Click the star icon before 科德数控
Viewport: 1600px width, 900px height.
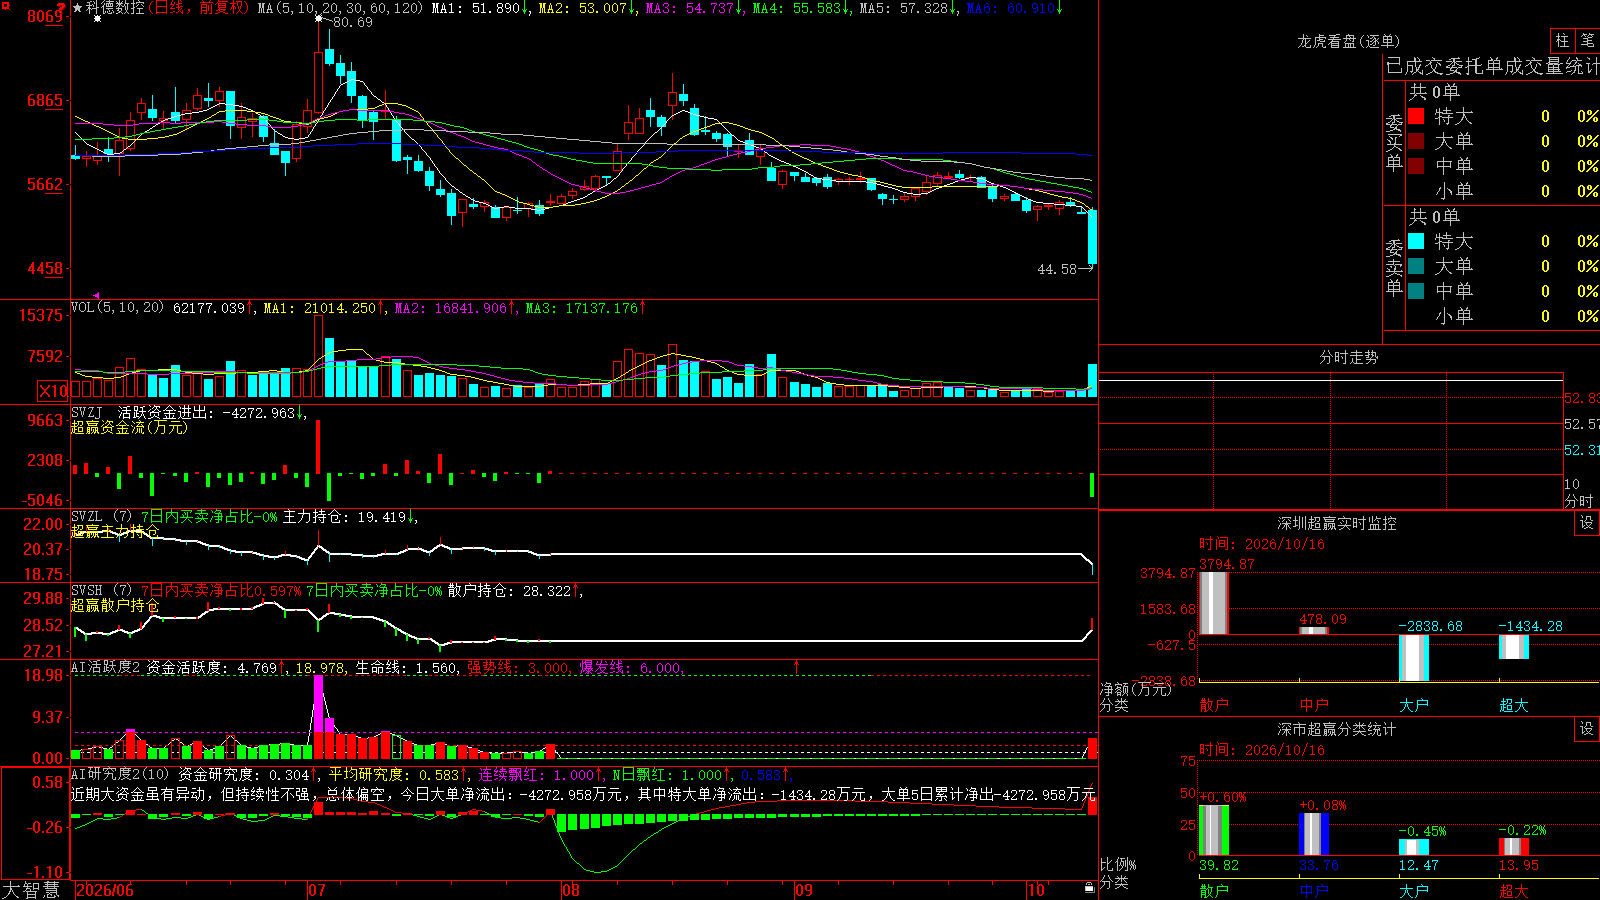click(x=77, y=8)
